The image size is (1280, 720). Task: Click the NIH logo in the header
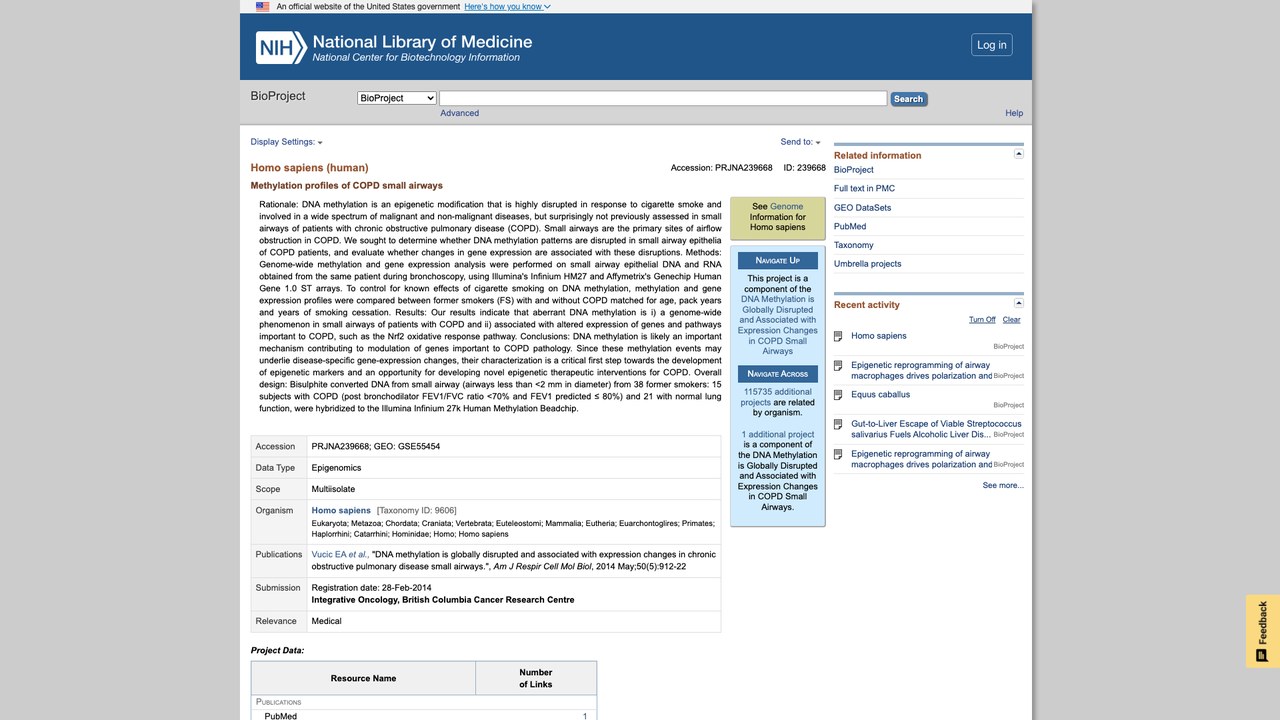click(281, 47)
